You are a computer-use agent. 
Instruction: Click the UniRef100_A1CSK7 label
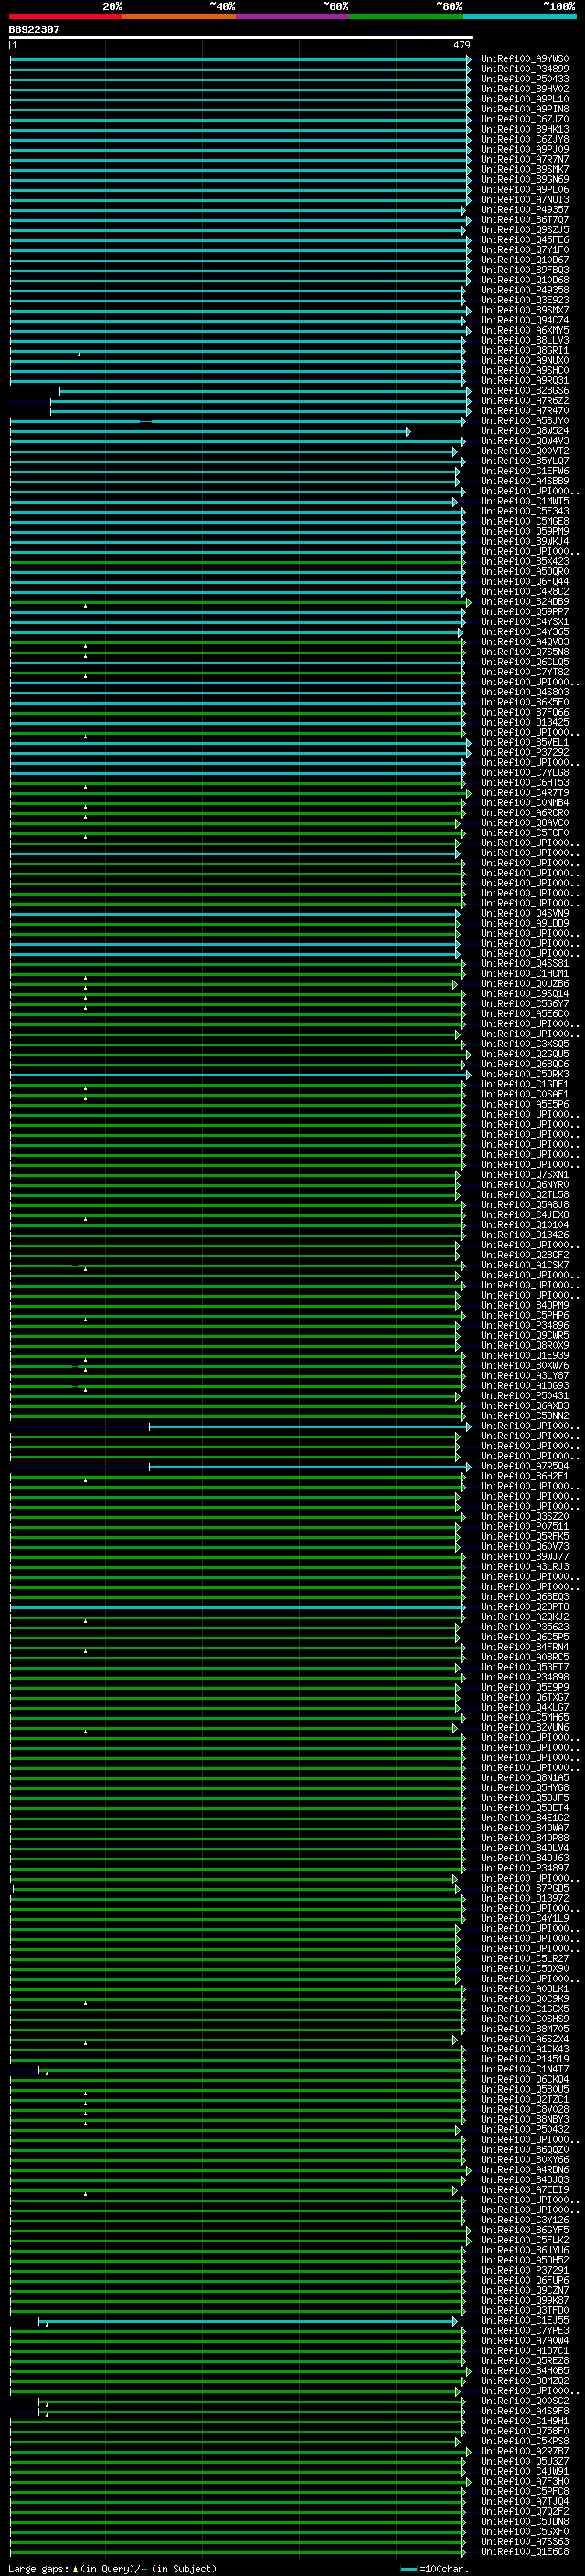pos(525,1265)
